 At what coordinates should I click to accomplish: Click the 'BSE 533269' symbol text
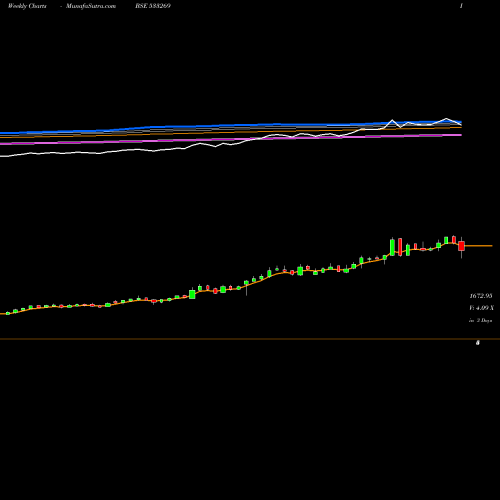pyautogui.click(x=153, y=6)
